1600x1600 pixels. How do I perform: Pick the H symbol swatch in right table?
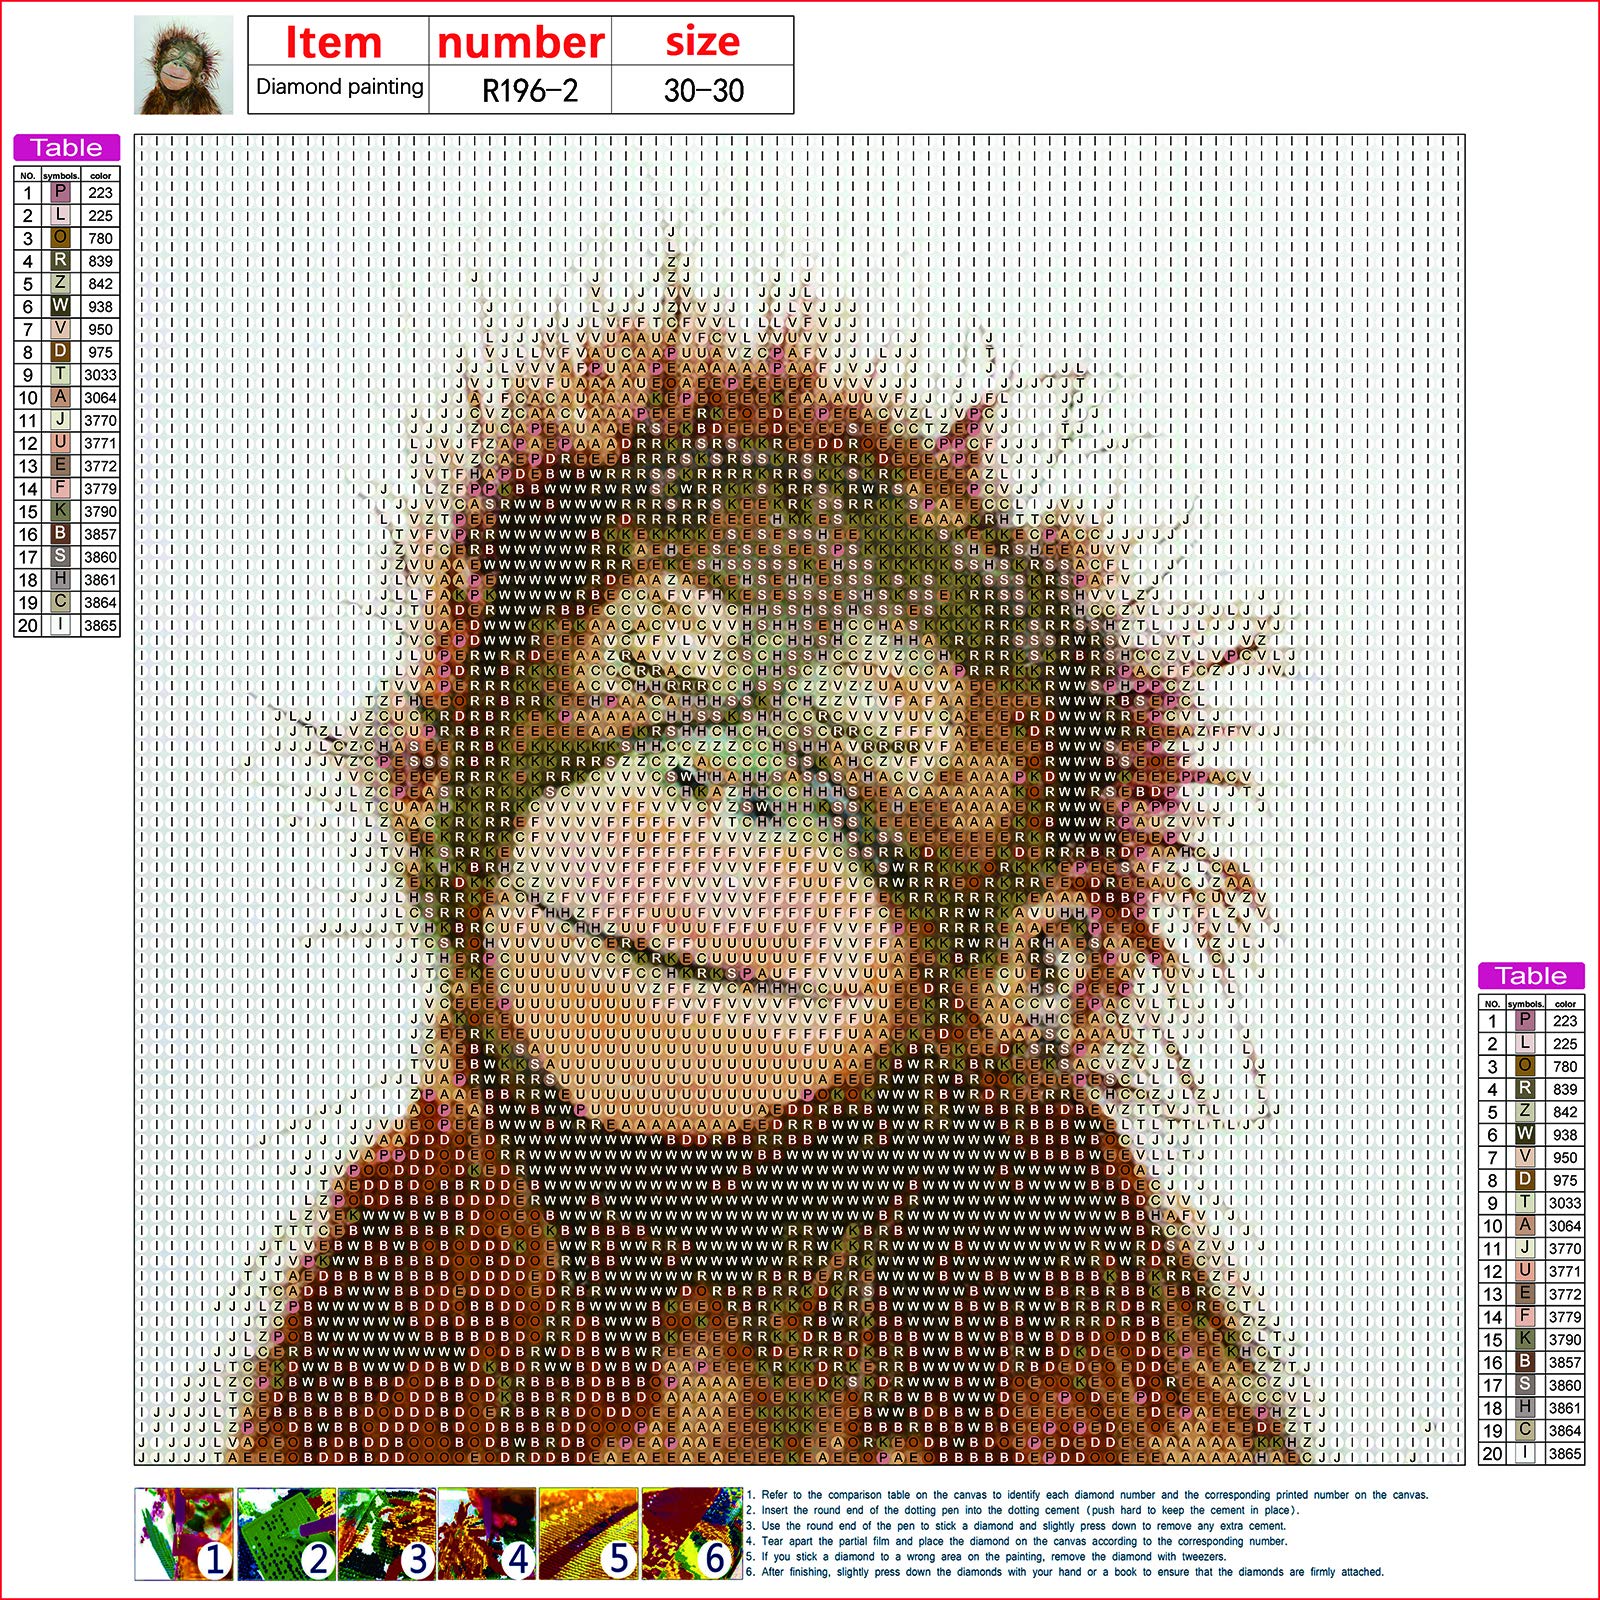tap(1525, 1408)
